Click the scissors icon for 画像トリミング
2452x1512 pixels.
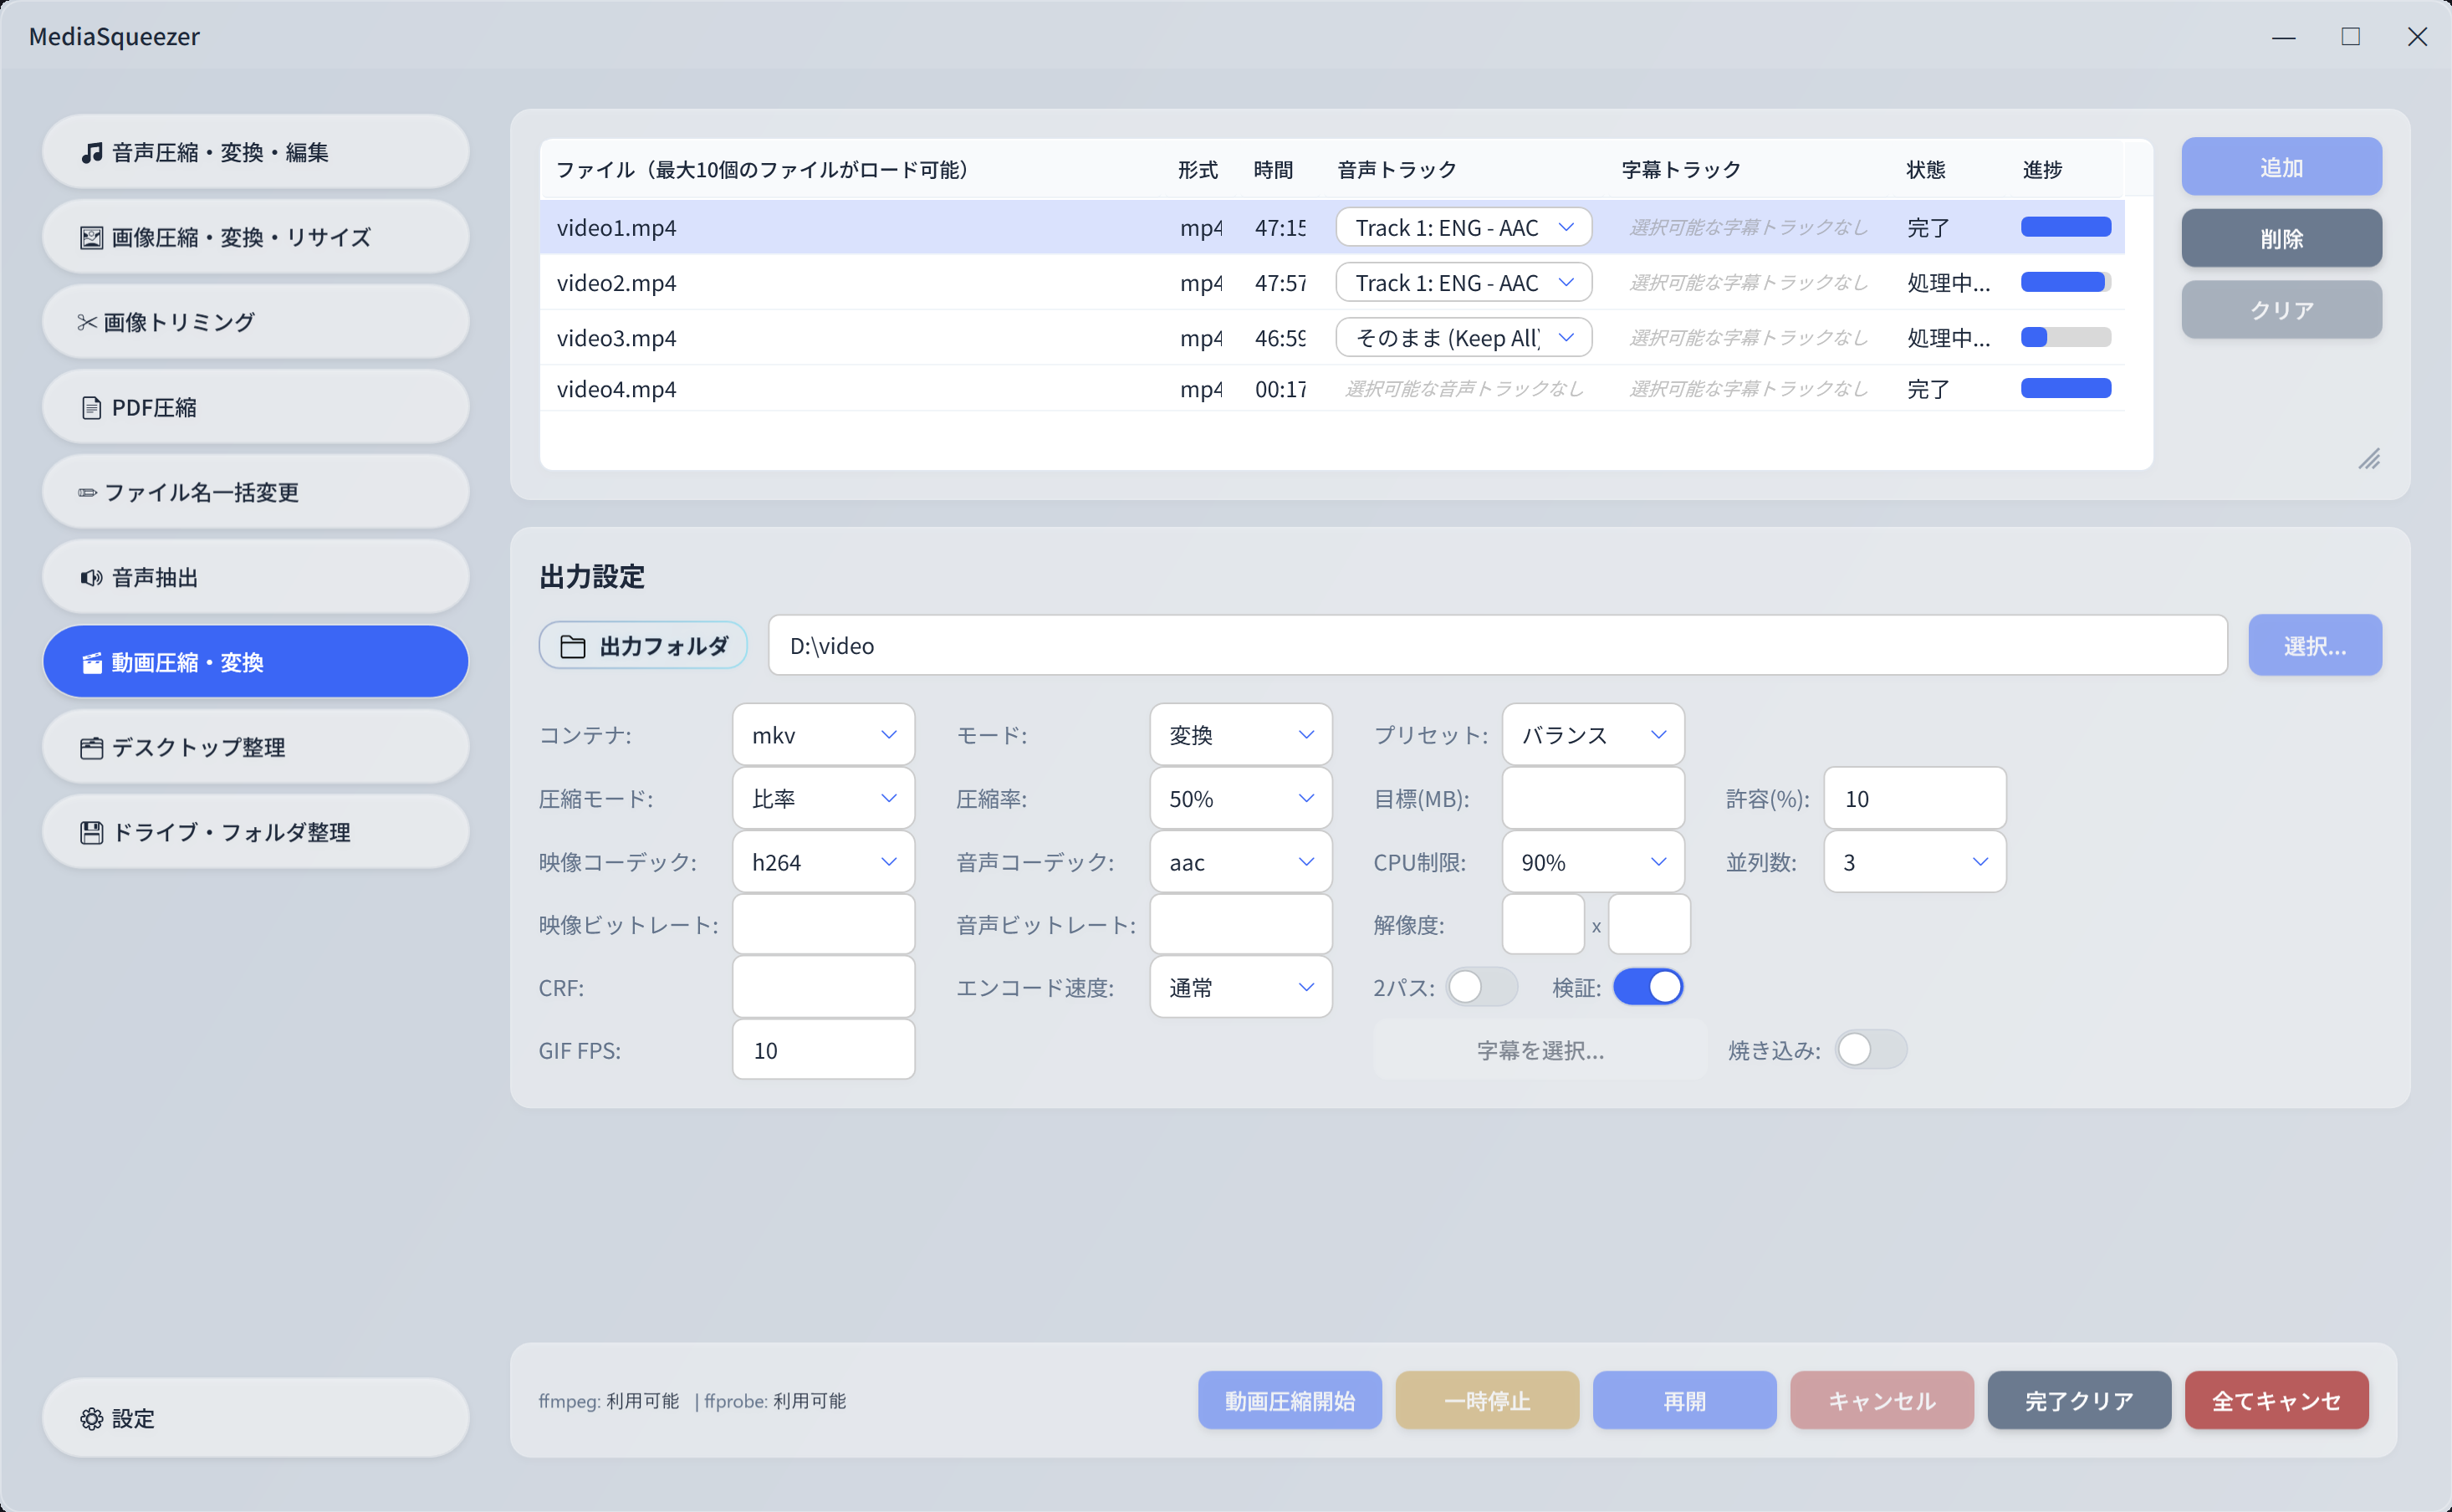[87, 322]
